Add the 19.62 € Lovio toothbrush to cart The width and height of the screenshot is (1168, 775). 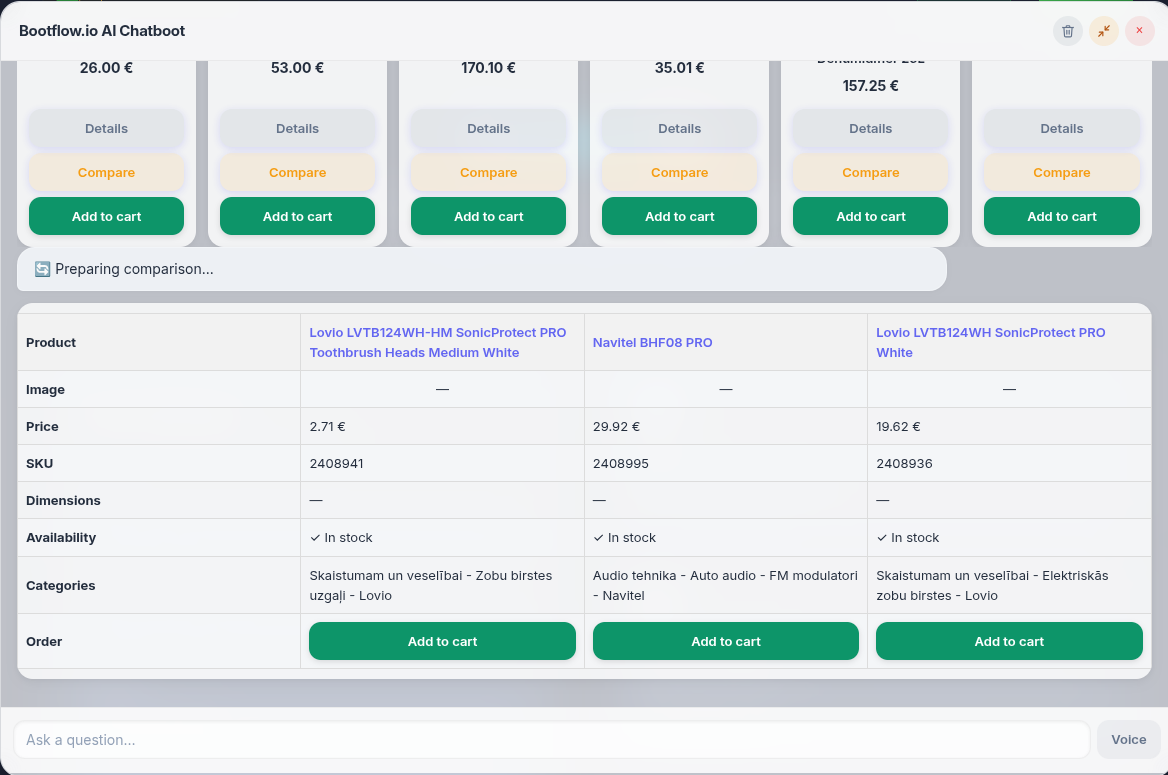(1009, 641)
